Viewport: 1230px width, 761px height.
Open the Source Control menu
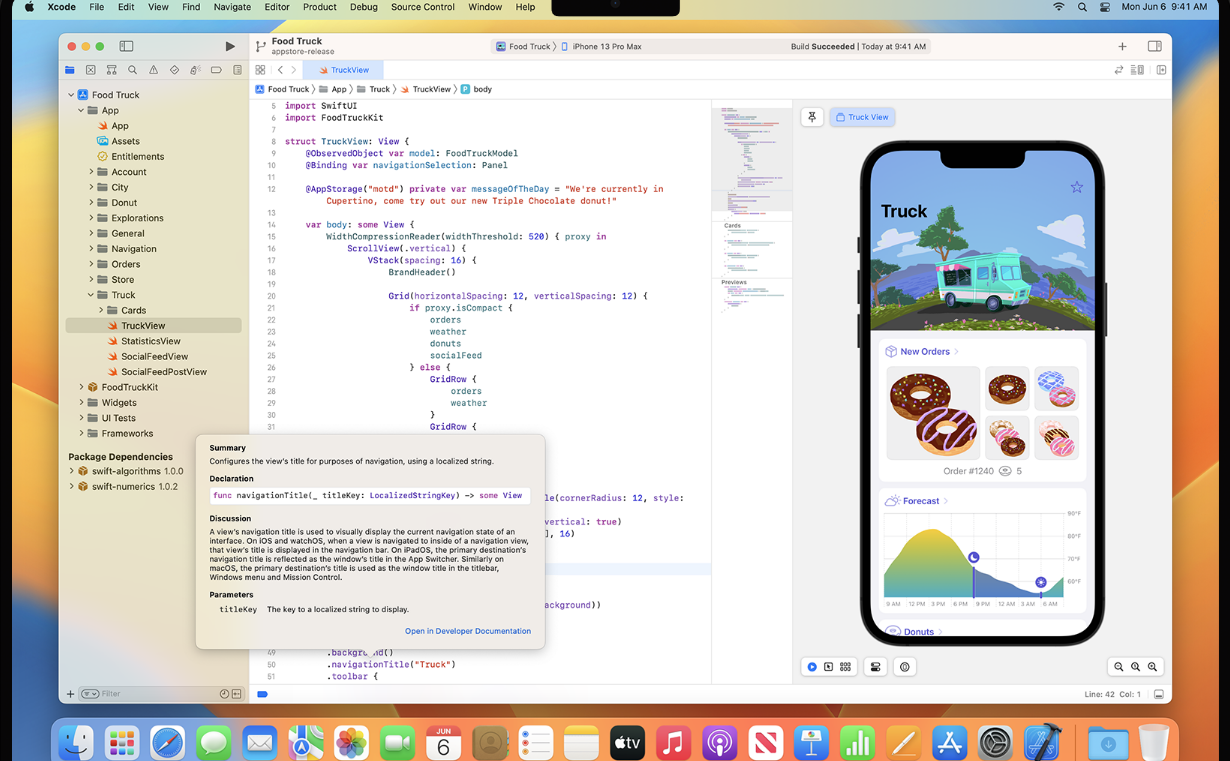(422, 7)
